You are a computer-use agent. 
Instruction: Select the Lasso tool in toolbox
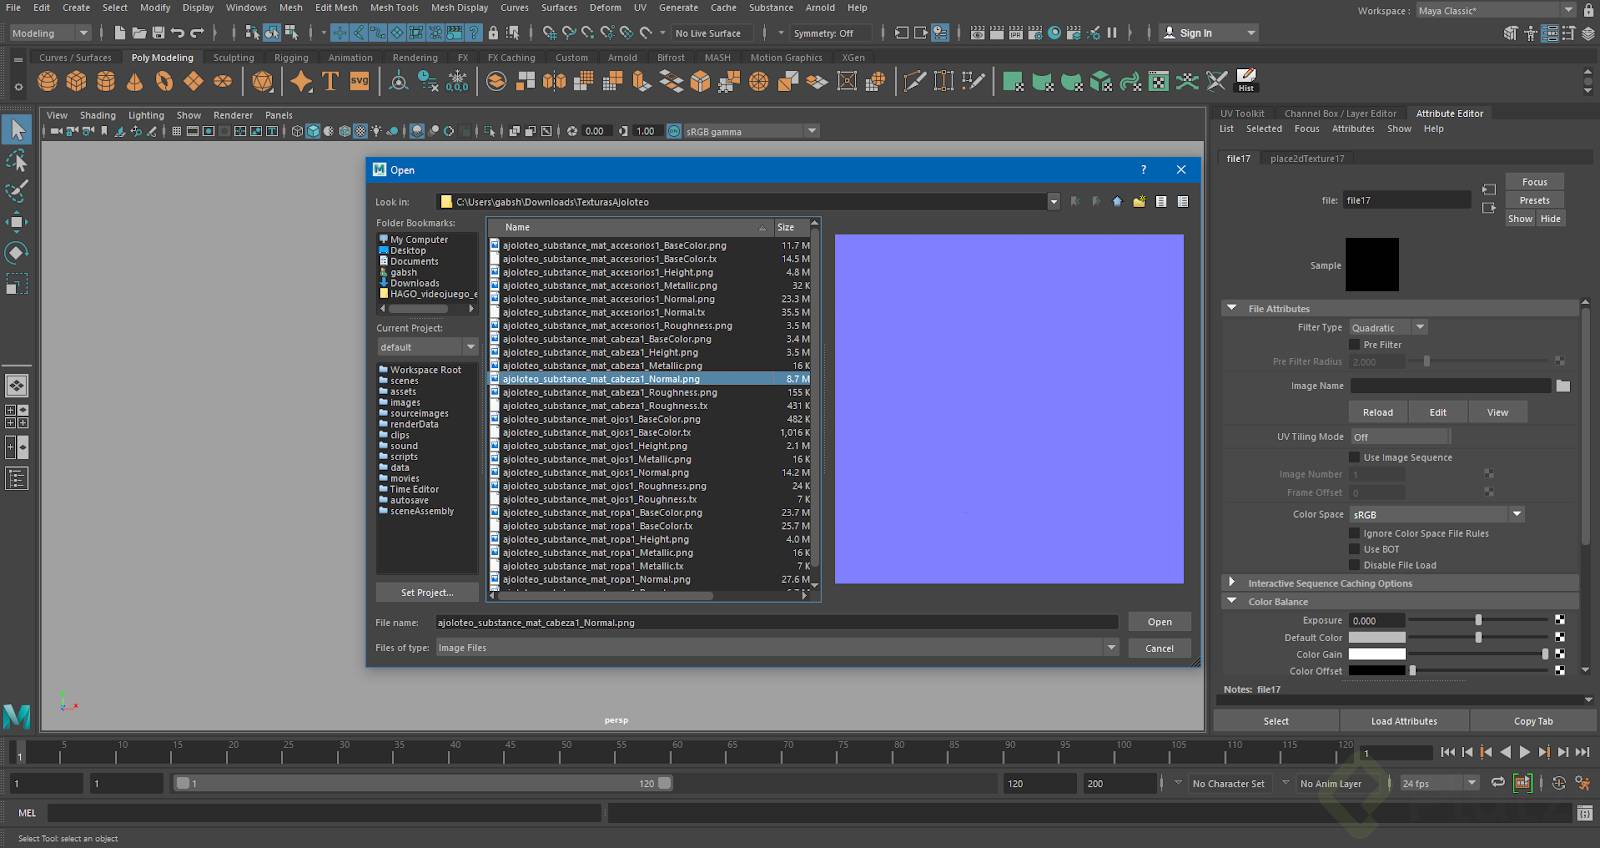point(17,160)
